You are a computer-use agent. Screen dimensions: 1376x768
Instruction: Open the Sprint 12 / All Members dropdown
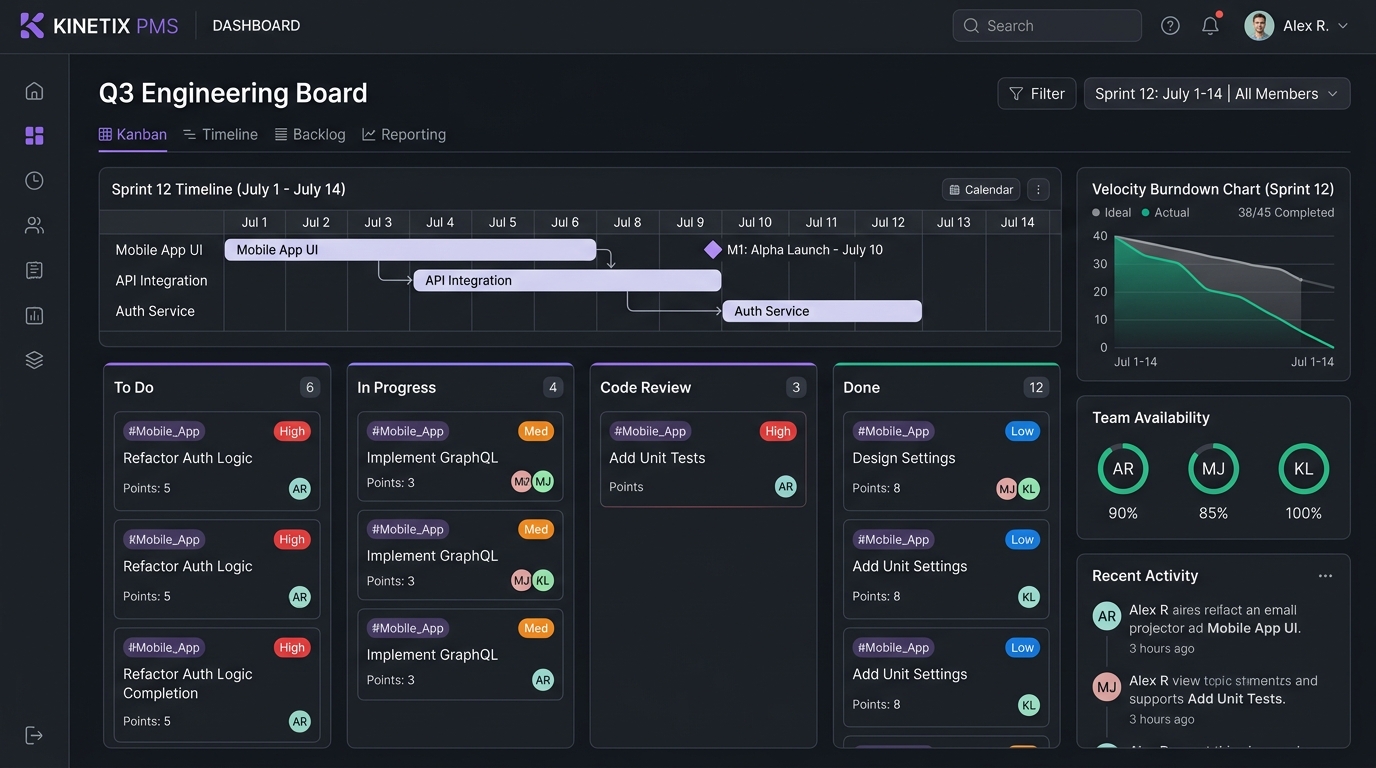coord(1217,94)
